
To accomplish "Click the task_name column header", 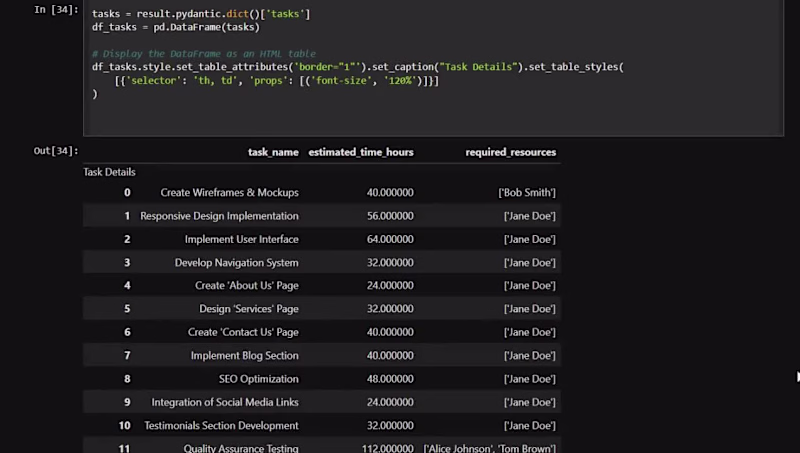I will tap(273, 152).
